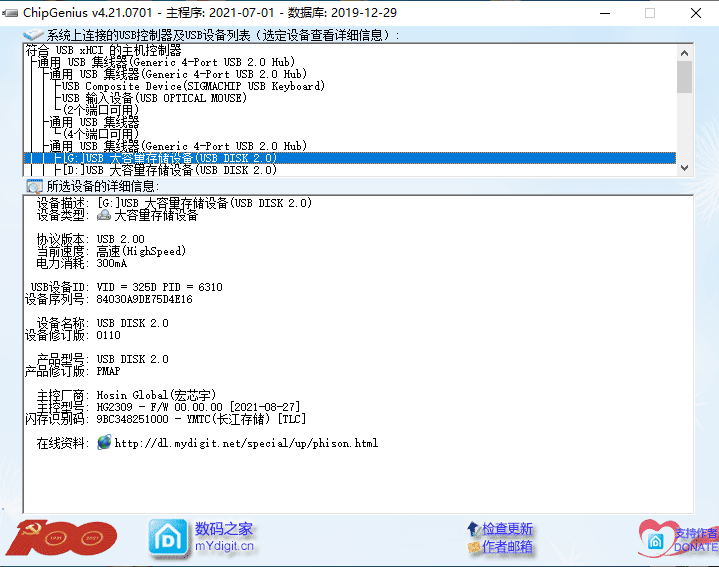Click the product revision value PMAP
The image size is (719, 567).
tap(109, 371)
